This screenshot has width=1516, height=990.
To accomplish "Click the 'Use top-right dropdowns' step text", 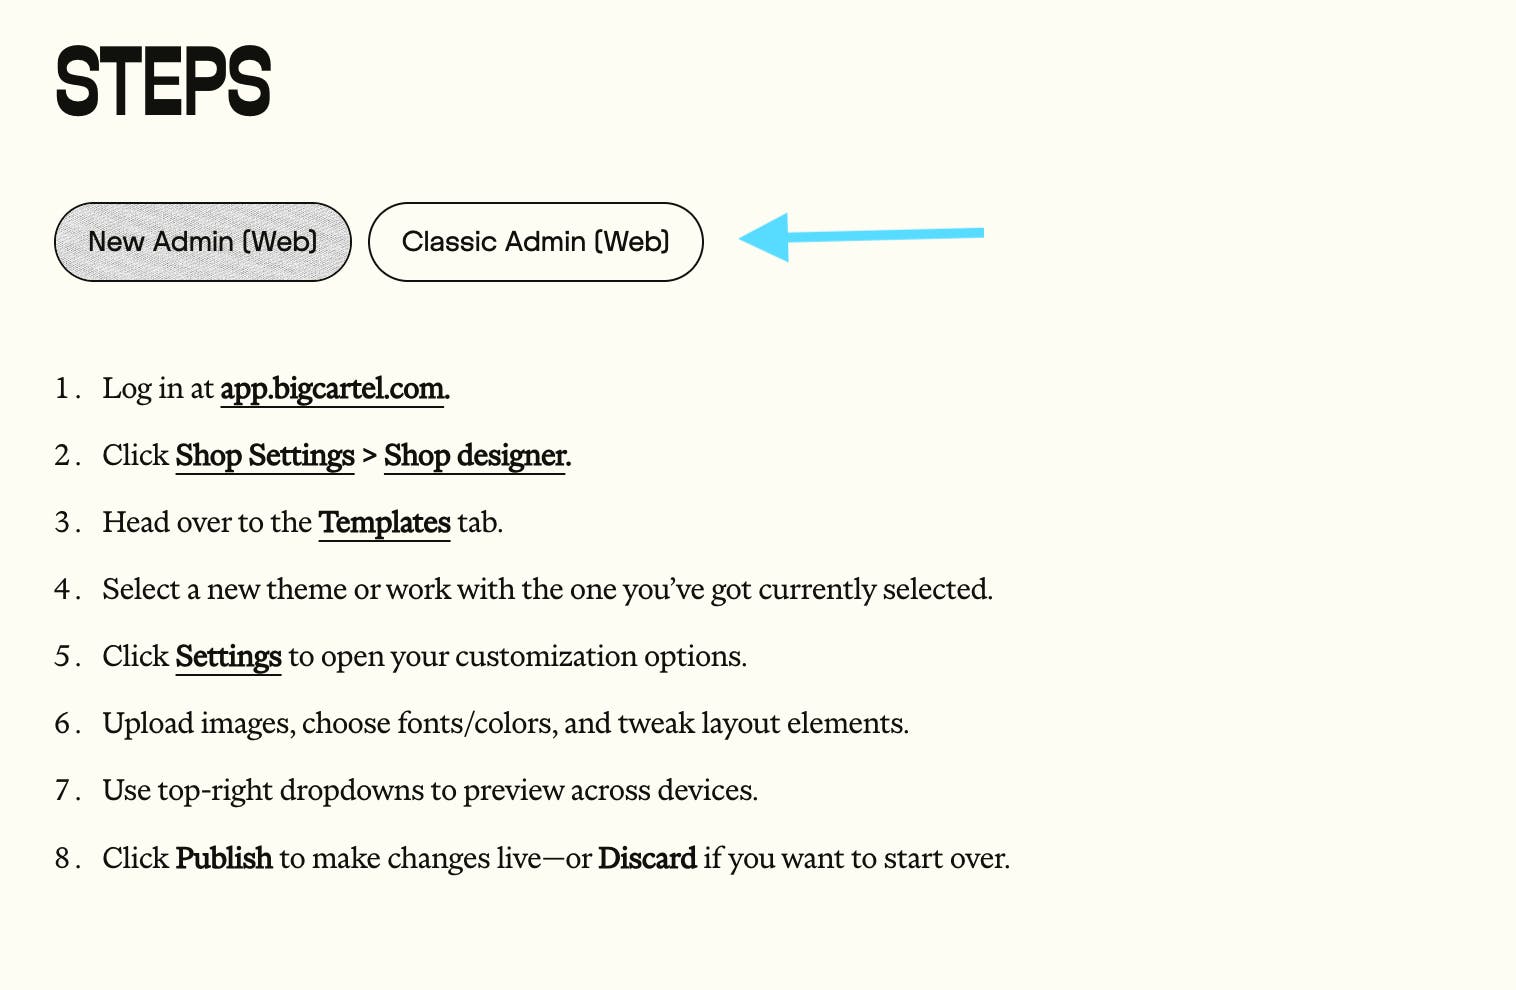I will 430,791.
